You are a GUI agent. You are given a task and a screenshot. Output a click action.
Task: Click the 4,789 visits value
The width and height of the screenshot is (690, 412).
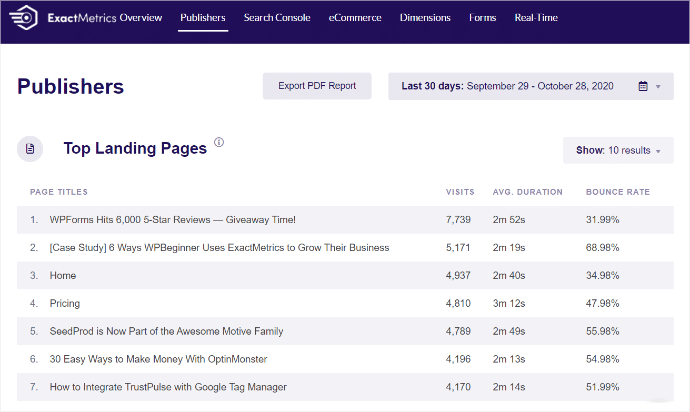click(x=458, y=331)
